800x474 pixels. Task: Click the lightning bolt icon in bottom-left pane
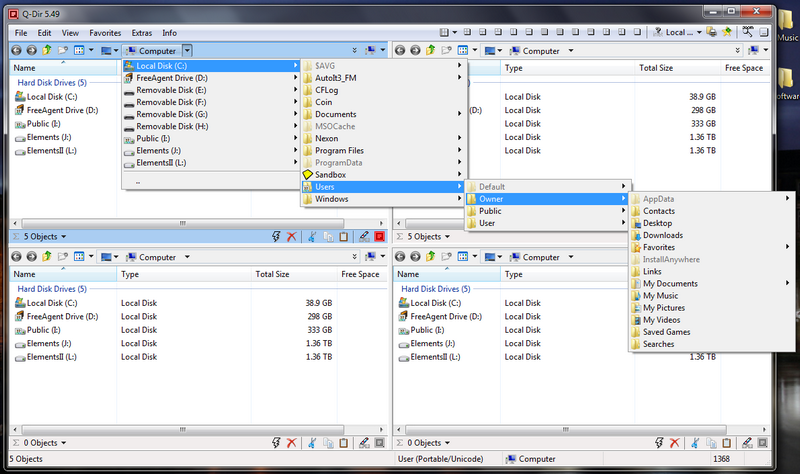[x=275, y=442]
